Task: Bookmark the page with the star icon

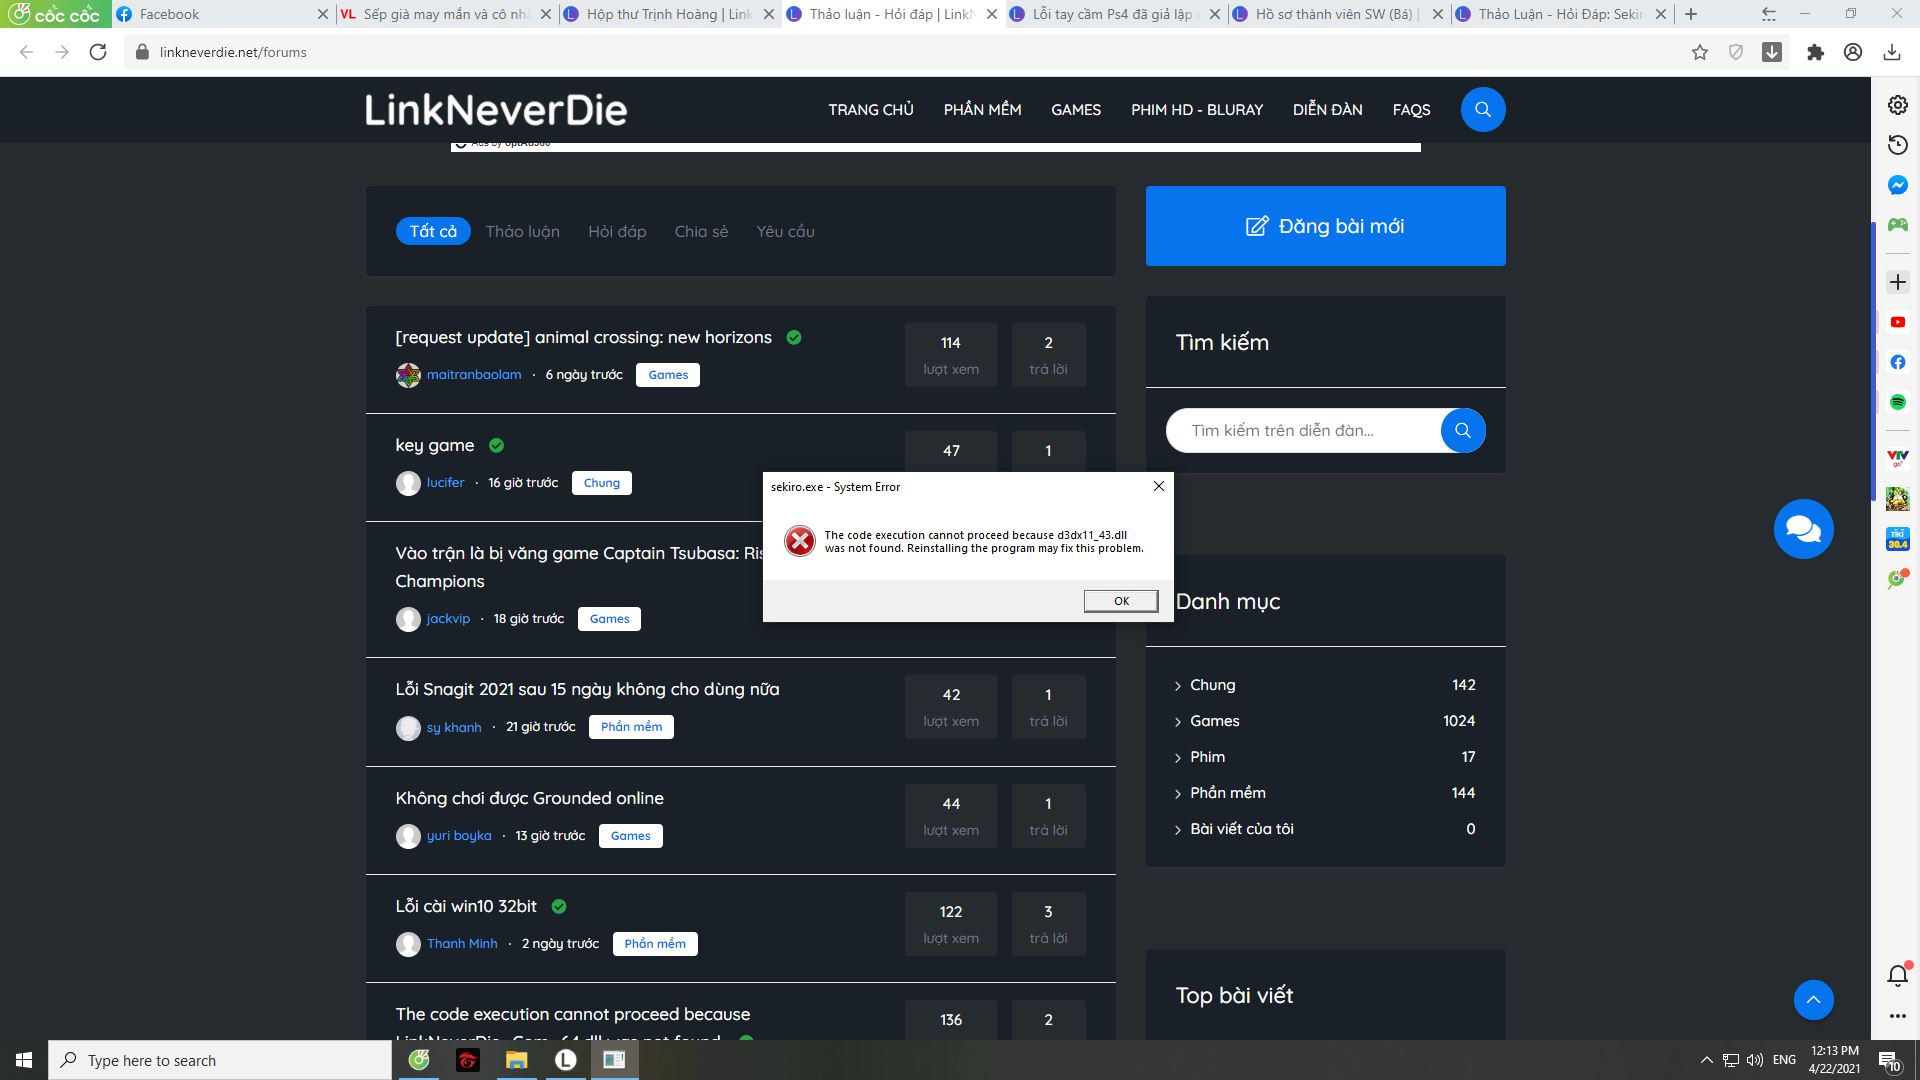Action: coord(1699,52)
